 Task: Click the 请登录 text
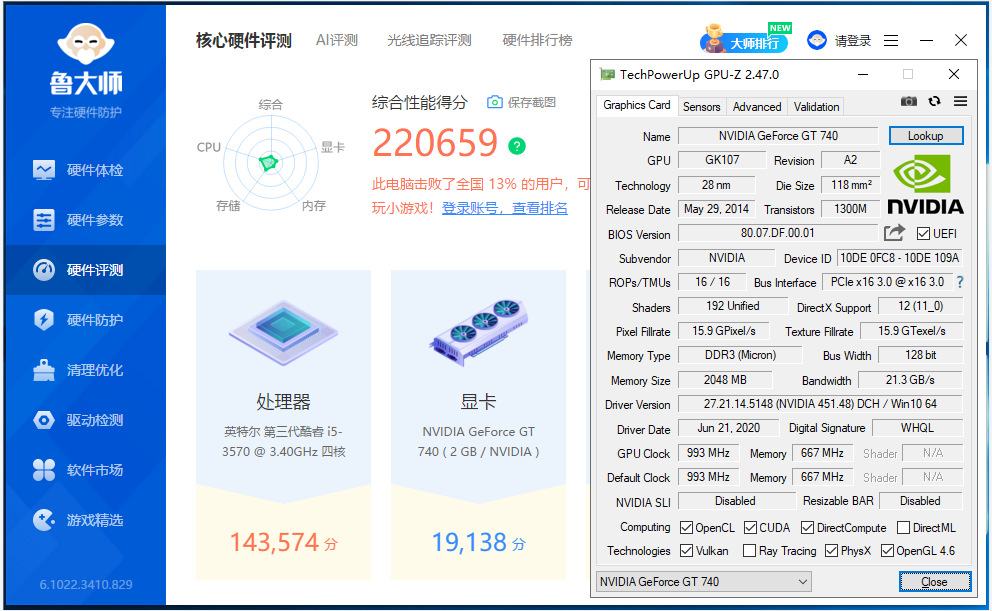point(853,41)
